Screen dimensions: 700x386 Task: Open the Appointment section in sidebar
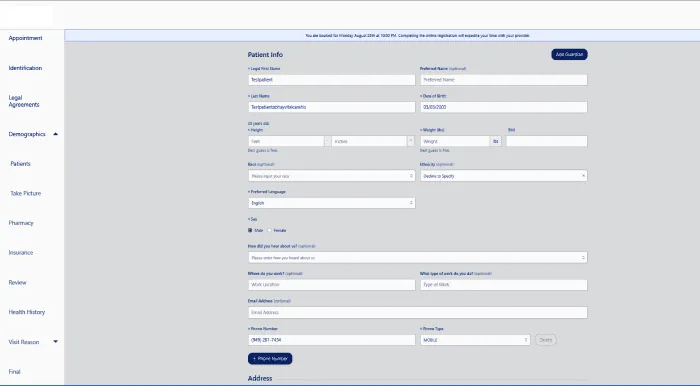point(25,38)
